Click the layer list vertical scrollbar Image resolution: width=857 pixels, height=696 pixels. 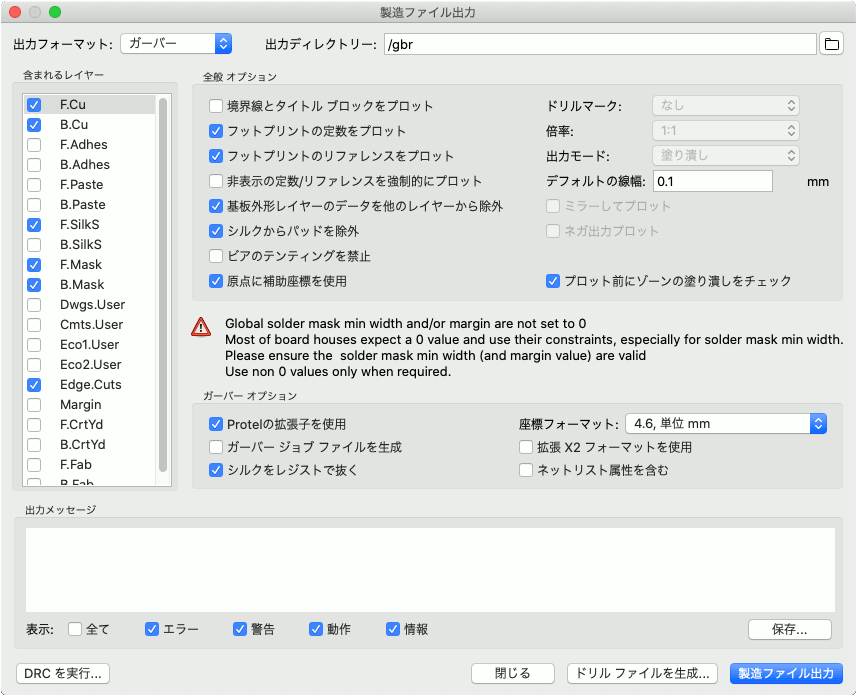tap(162, 284)
